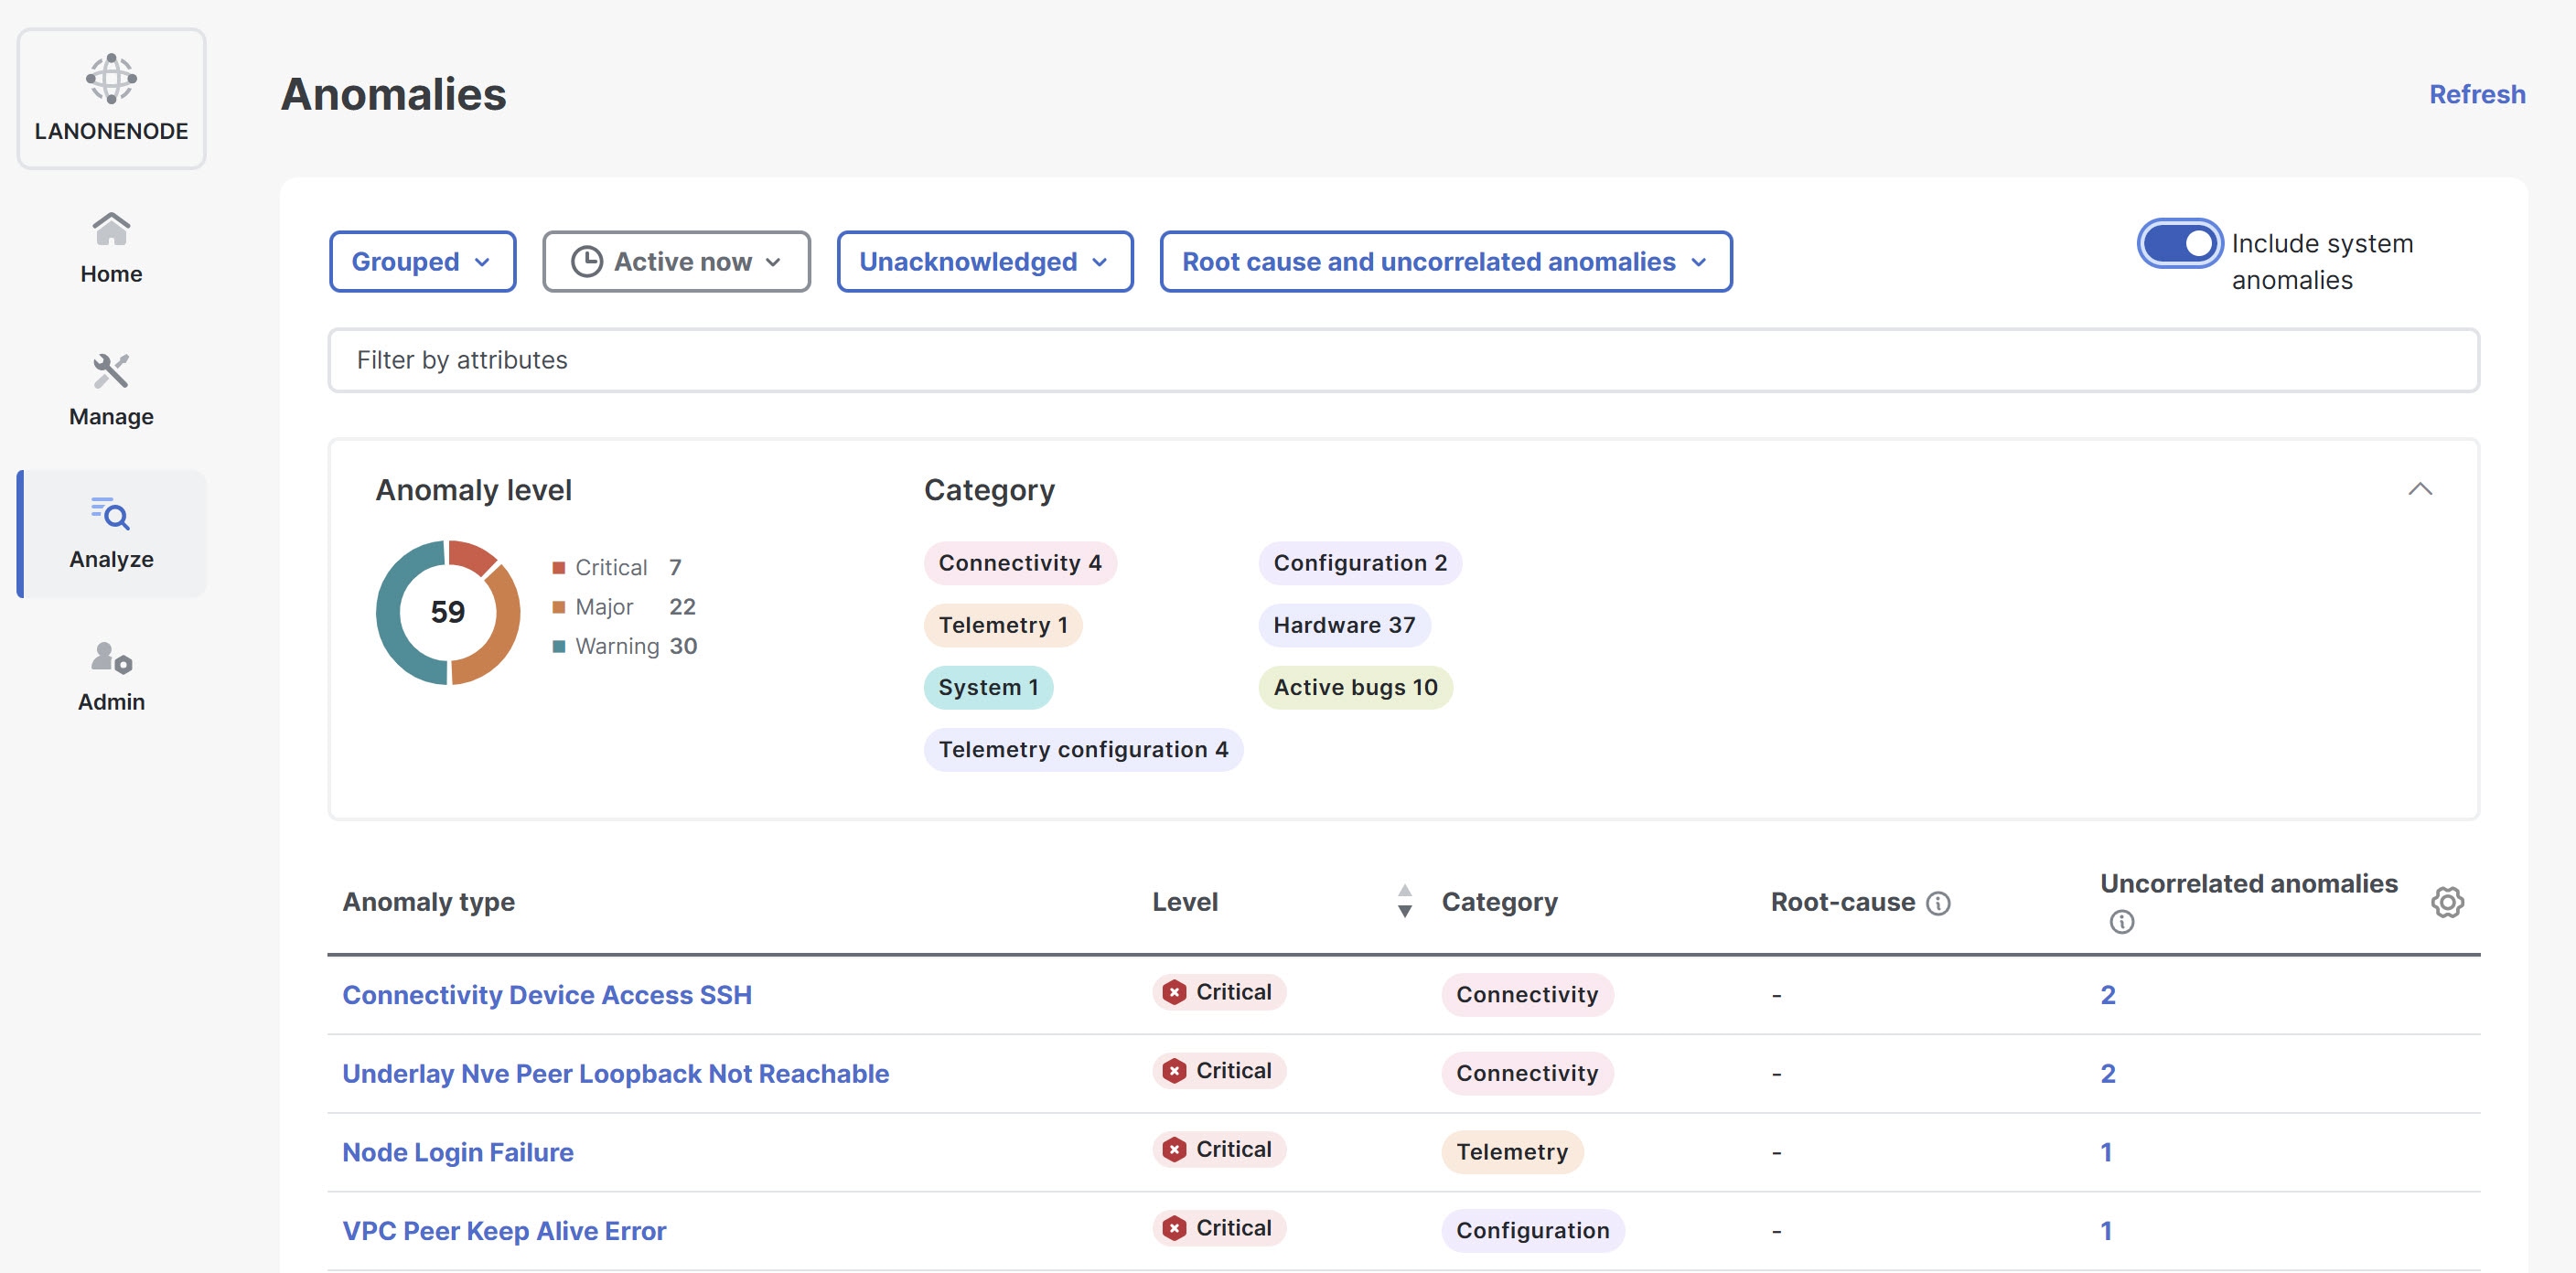The height and width of the screenshot is (1273, 2576).
Task: Filter by Active bugs 10 chip
Action: coord(1354,687)
